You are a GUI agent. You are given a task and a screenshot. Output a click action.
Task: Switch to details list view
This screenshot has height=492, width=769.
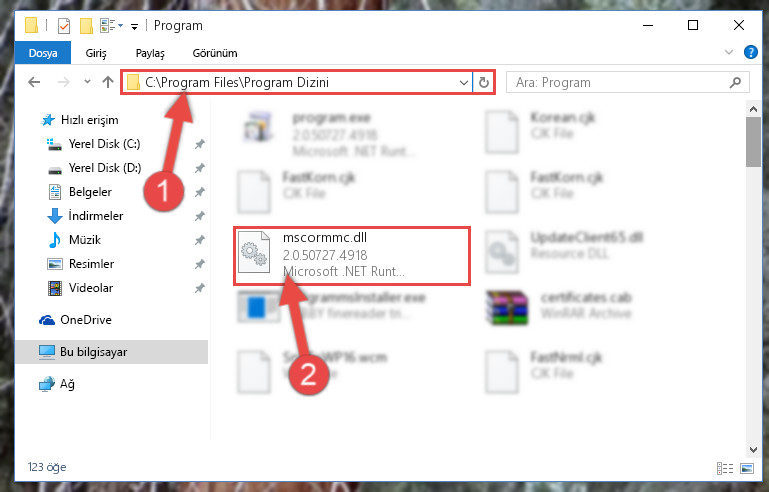pyautogui.click(x=725, y=468)
